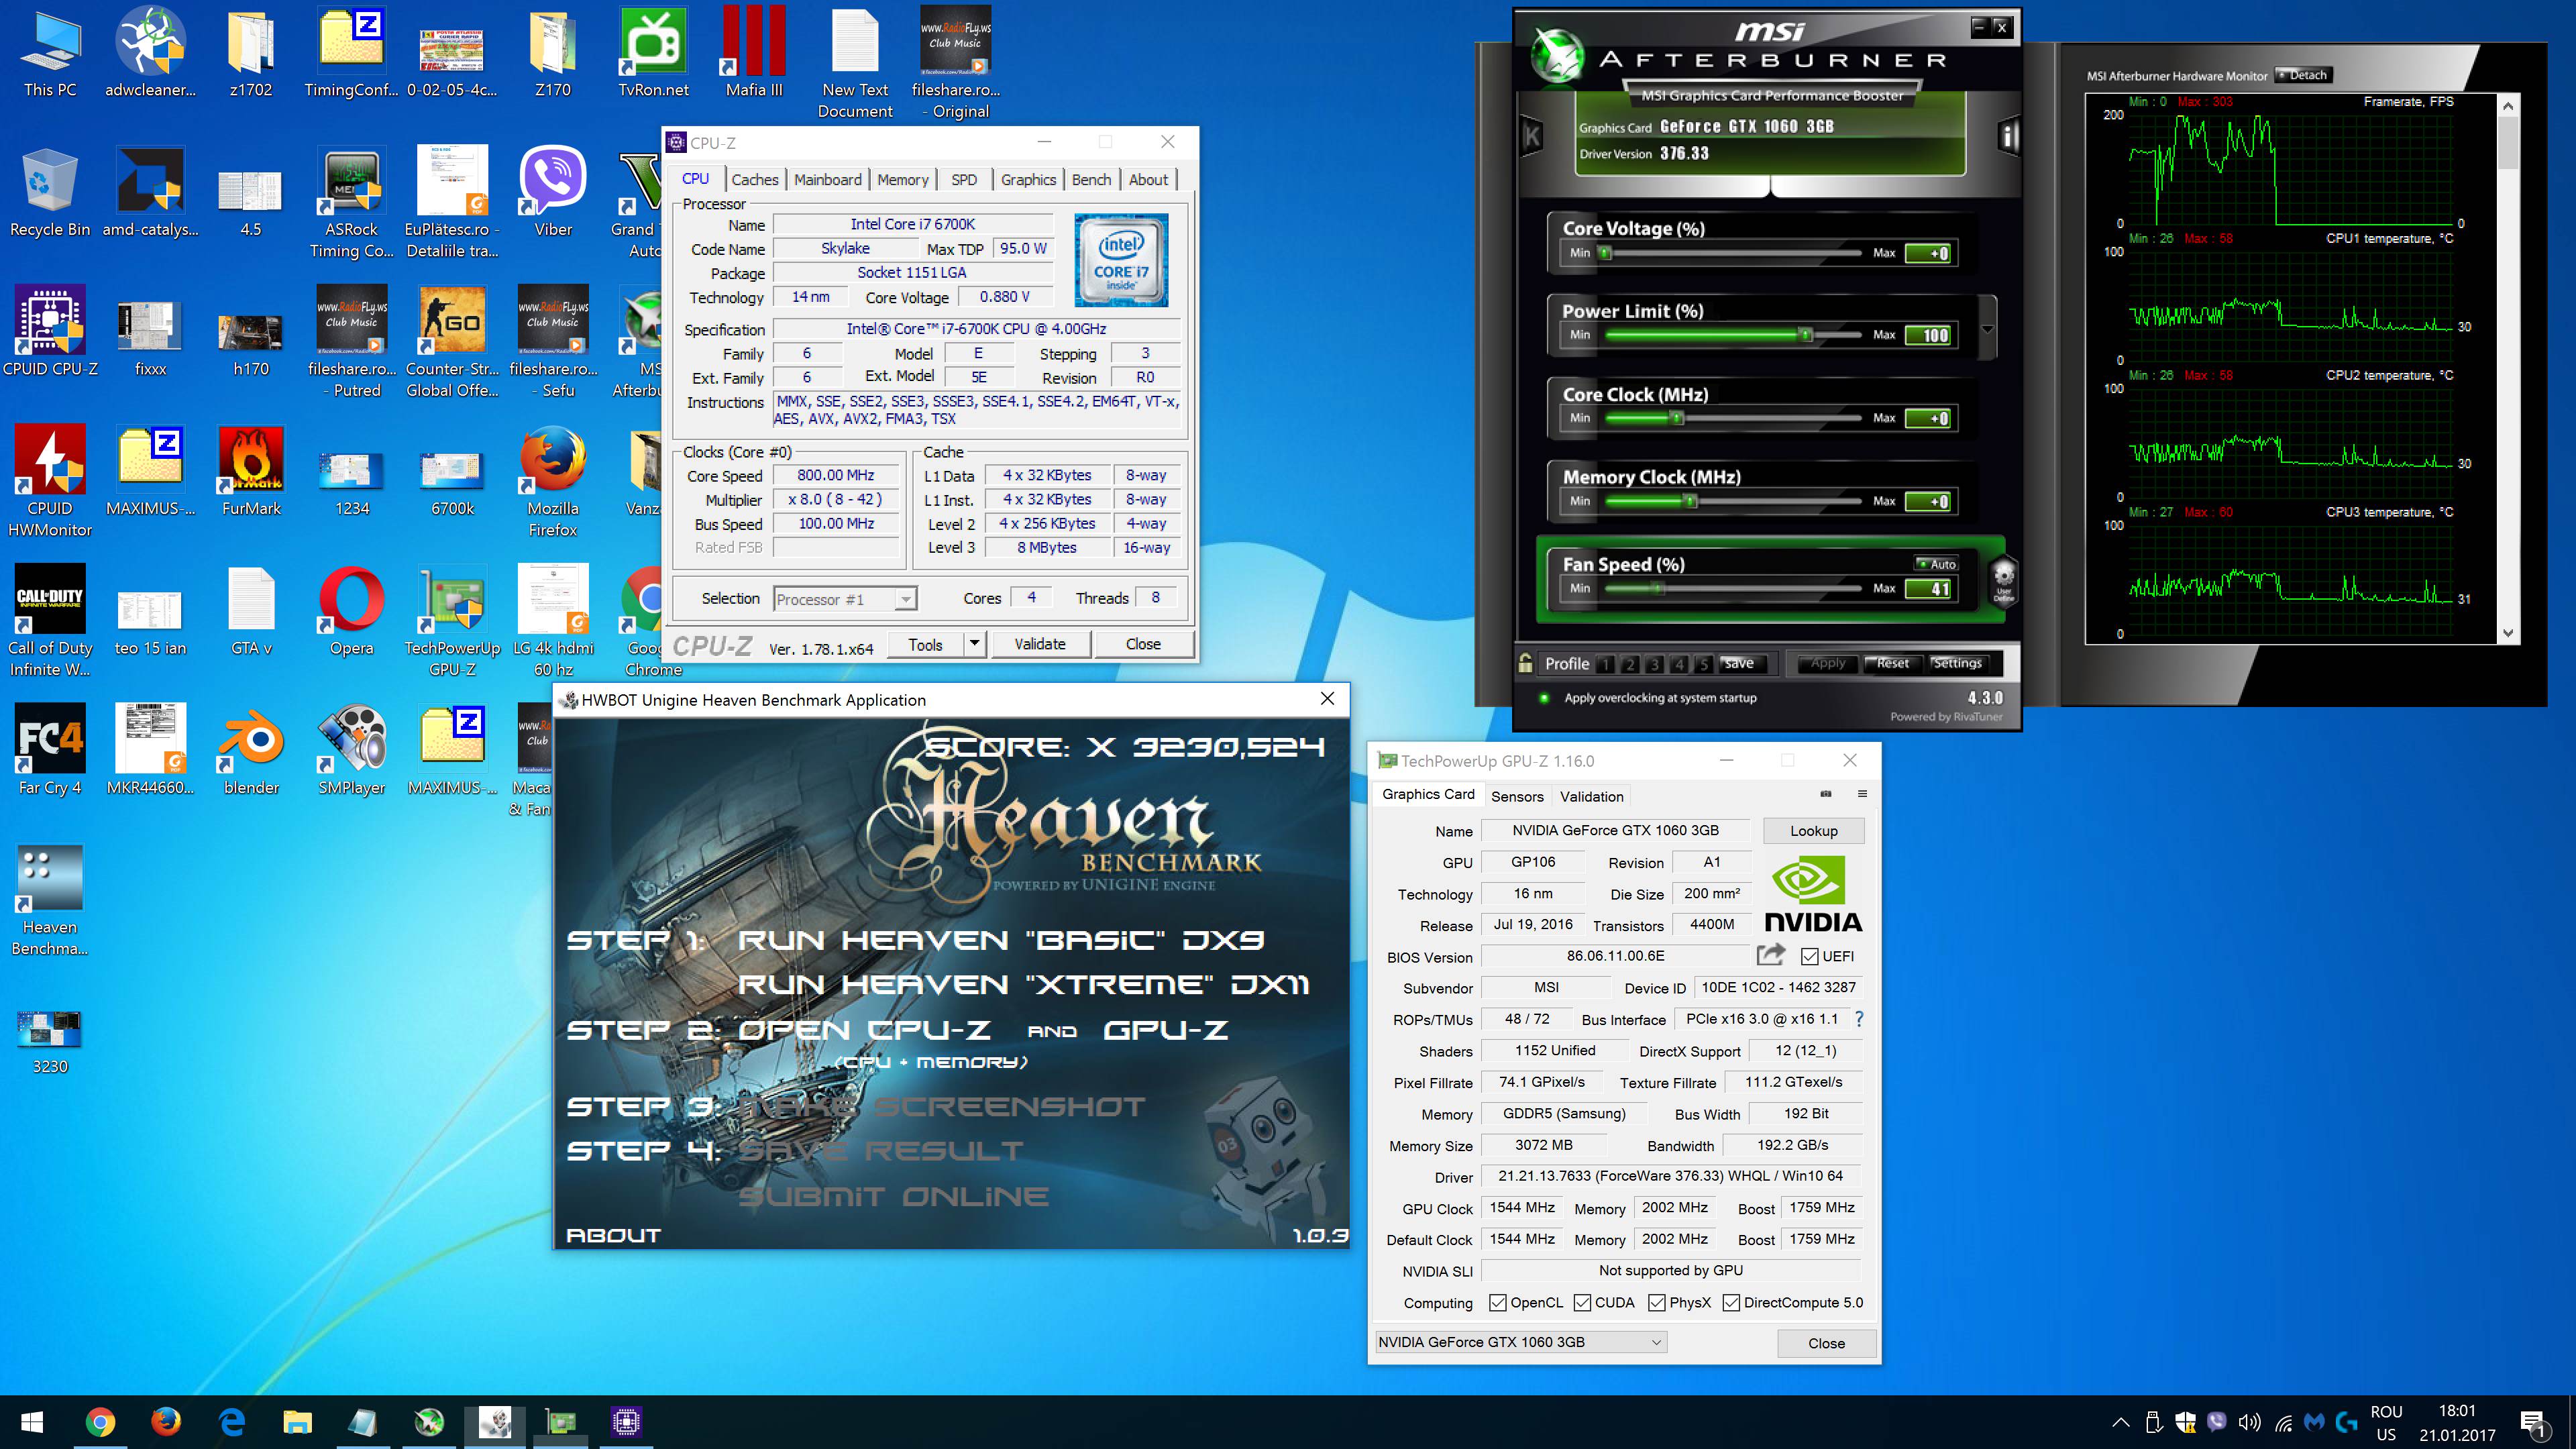Screen dimensions: 2576x1449
Task: Click the GPU-Z BIOS save/share icon
Action: click(1770, 955)
